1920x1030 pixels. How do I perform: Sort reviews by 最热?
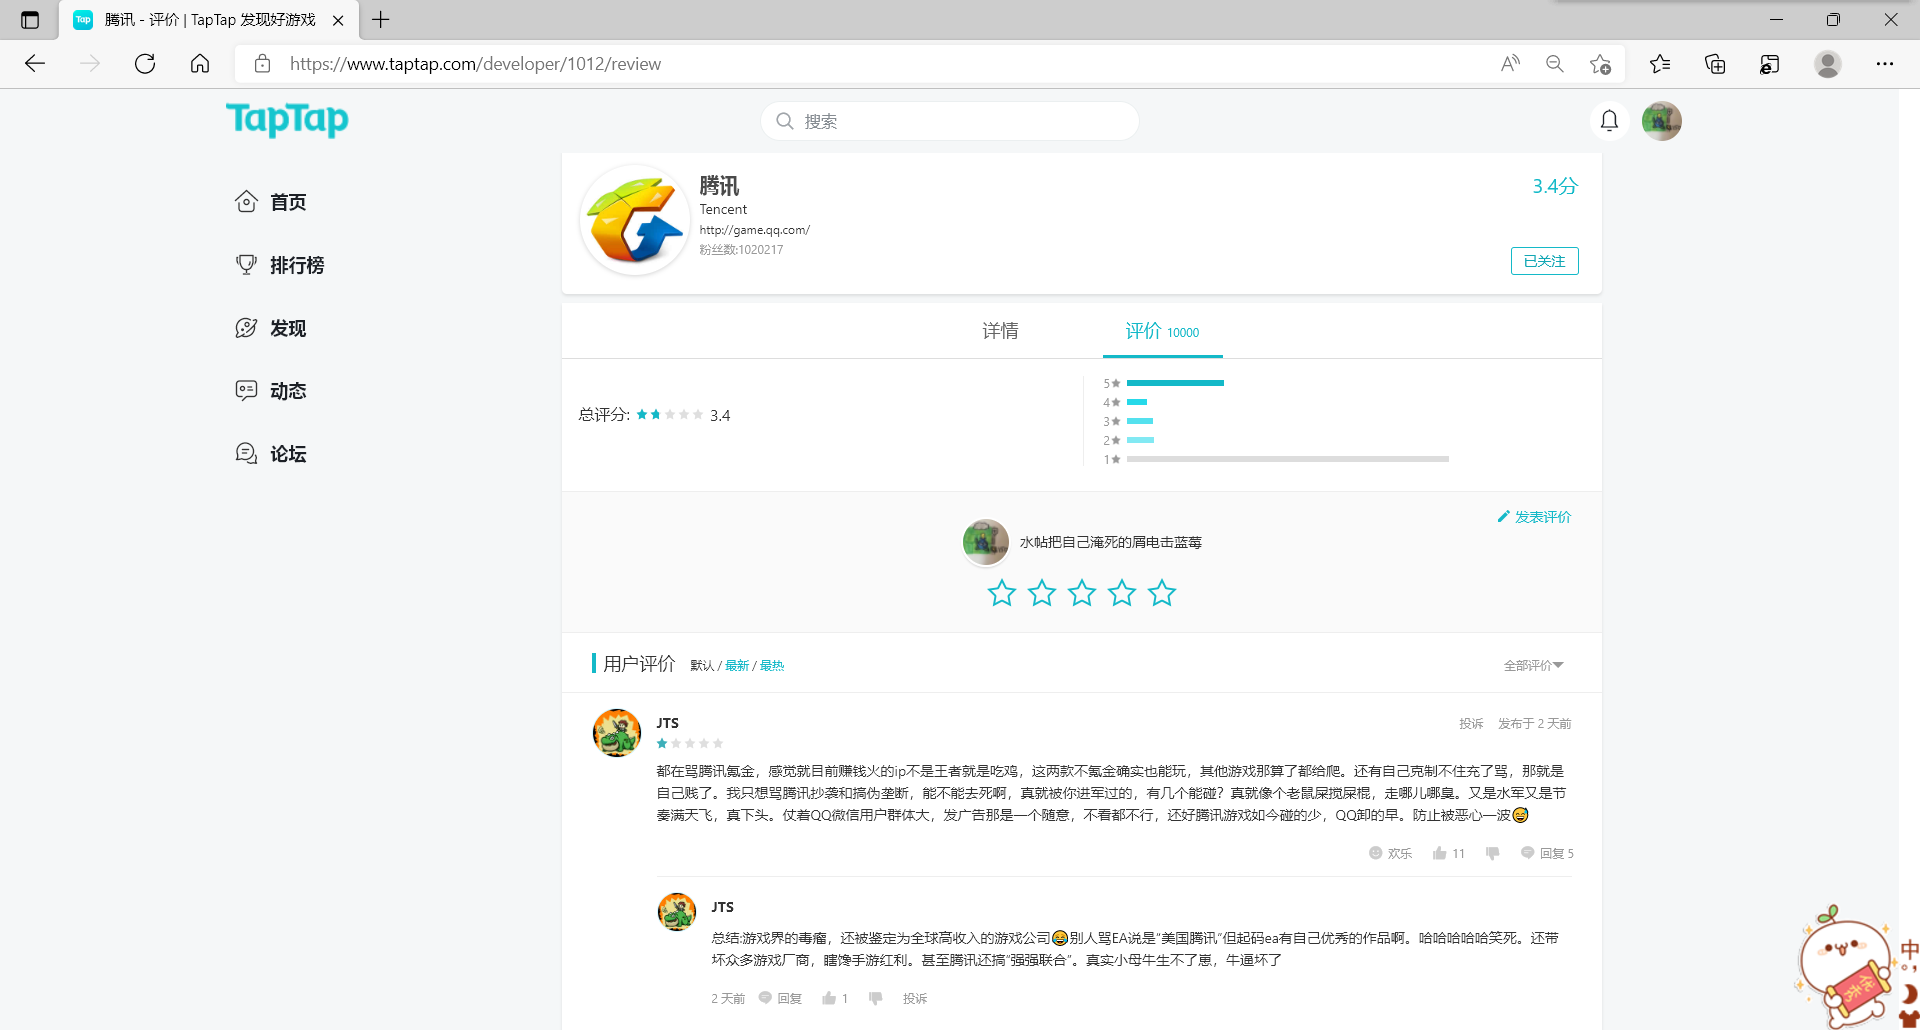pyautogui.click(x=772, y=666)
